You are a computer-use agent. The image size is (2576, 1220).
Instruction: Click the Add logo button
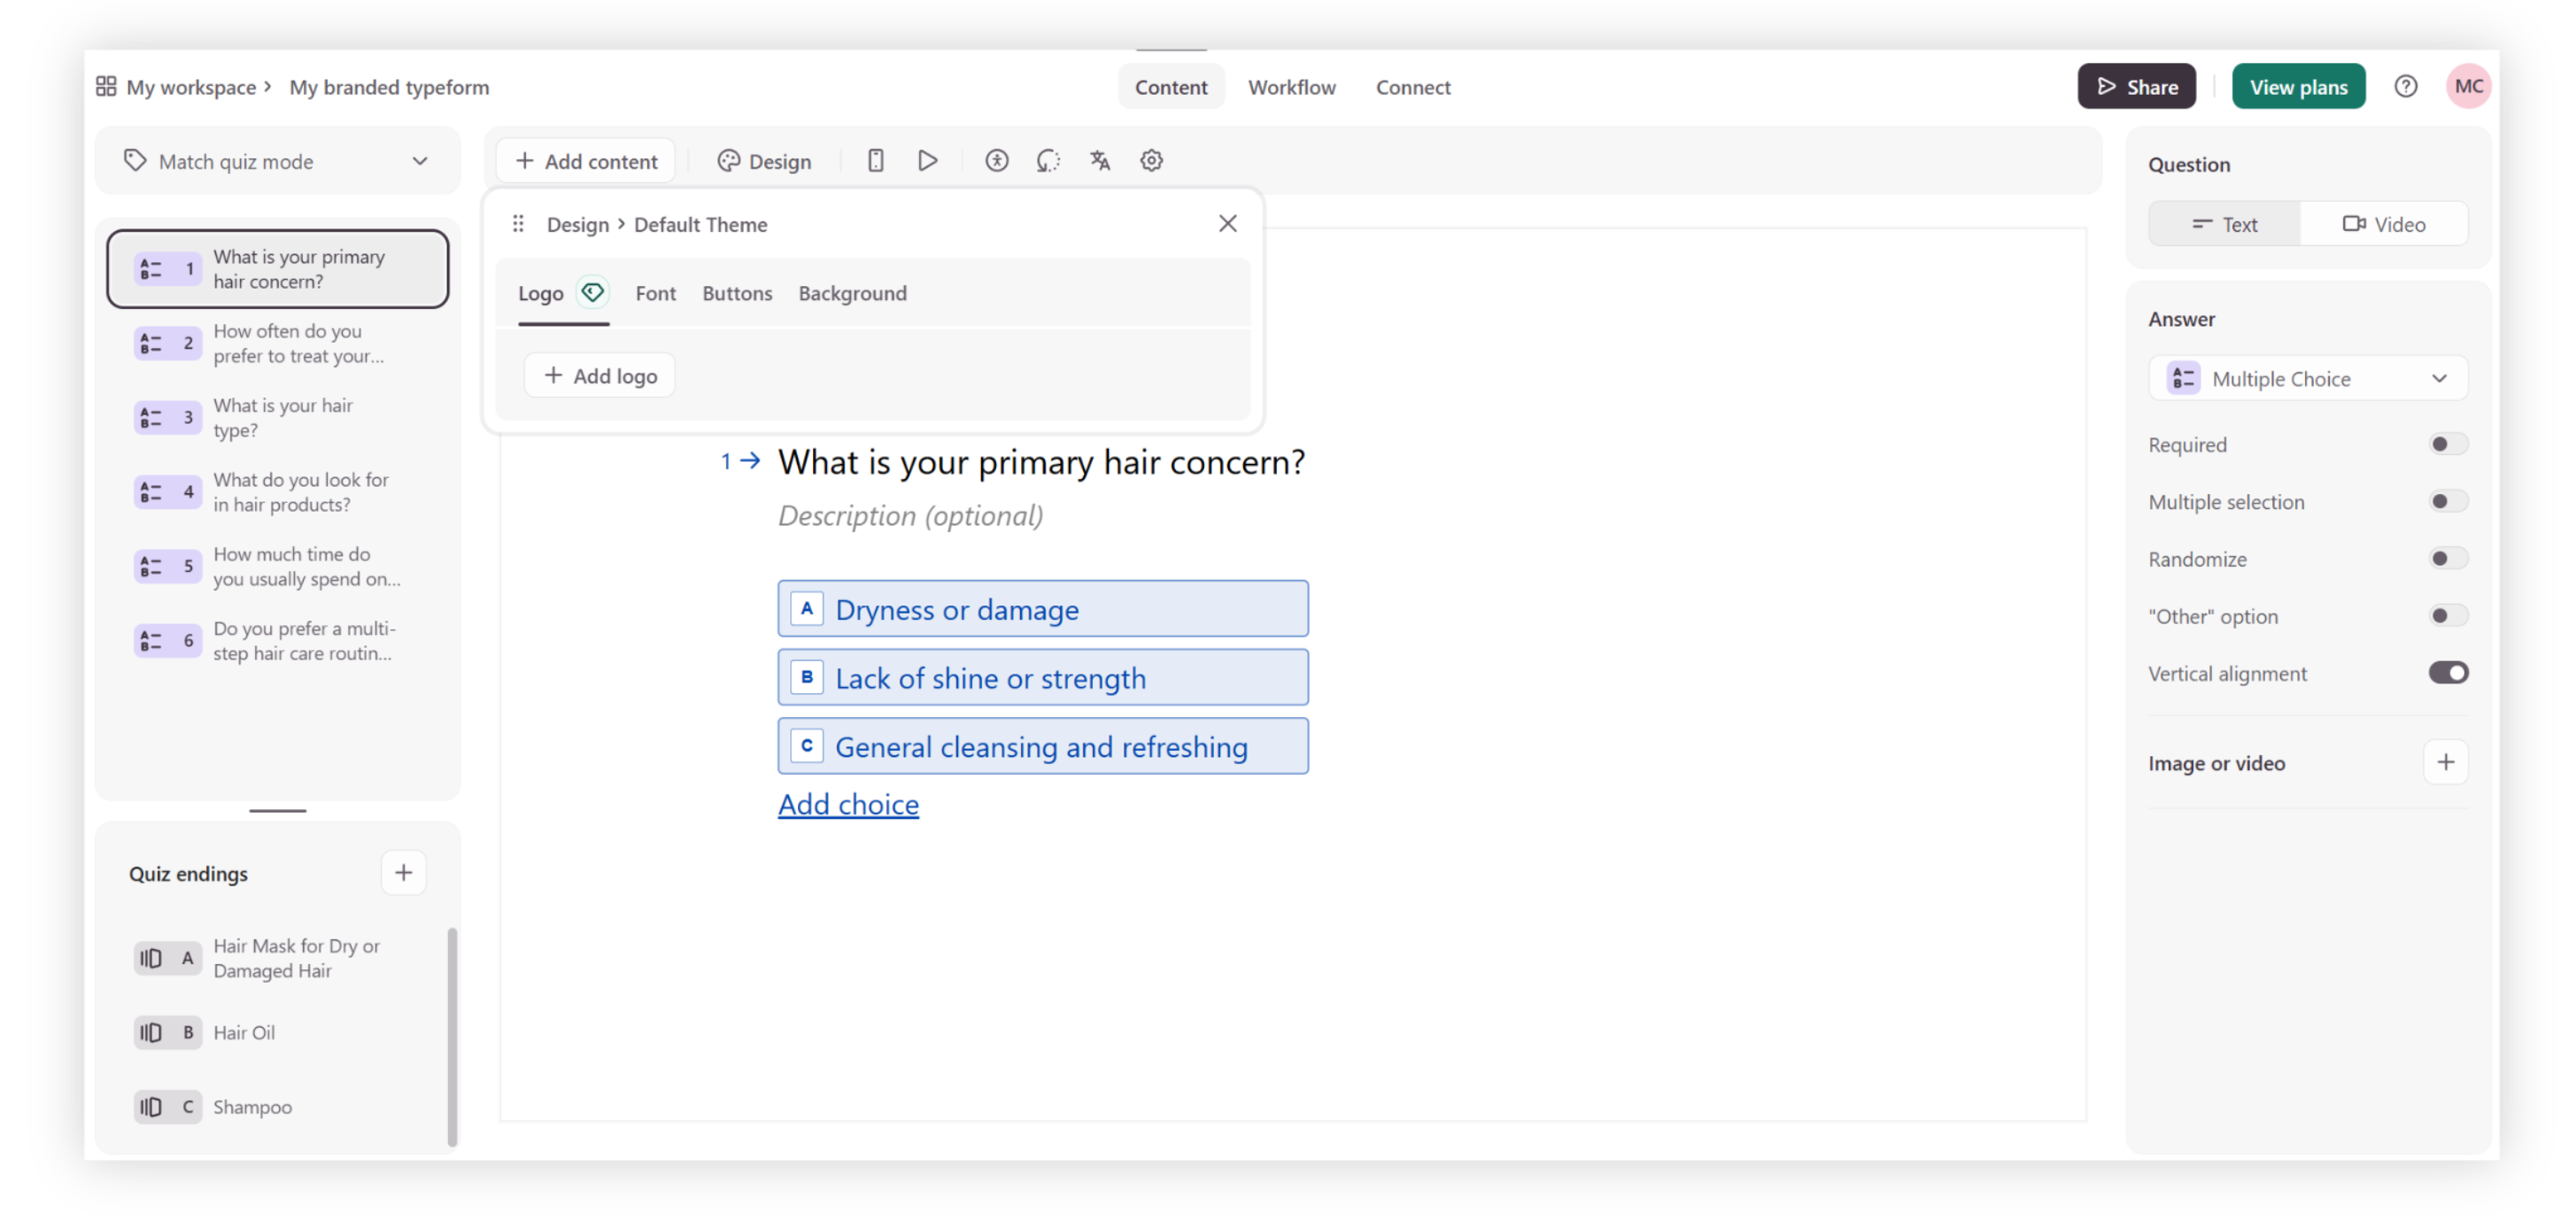click(598, 375)
